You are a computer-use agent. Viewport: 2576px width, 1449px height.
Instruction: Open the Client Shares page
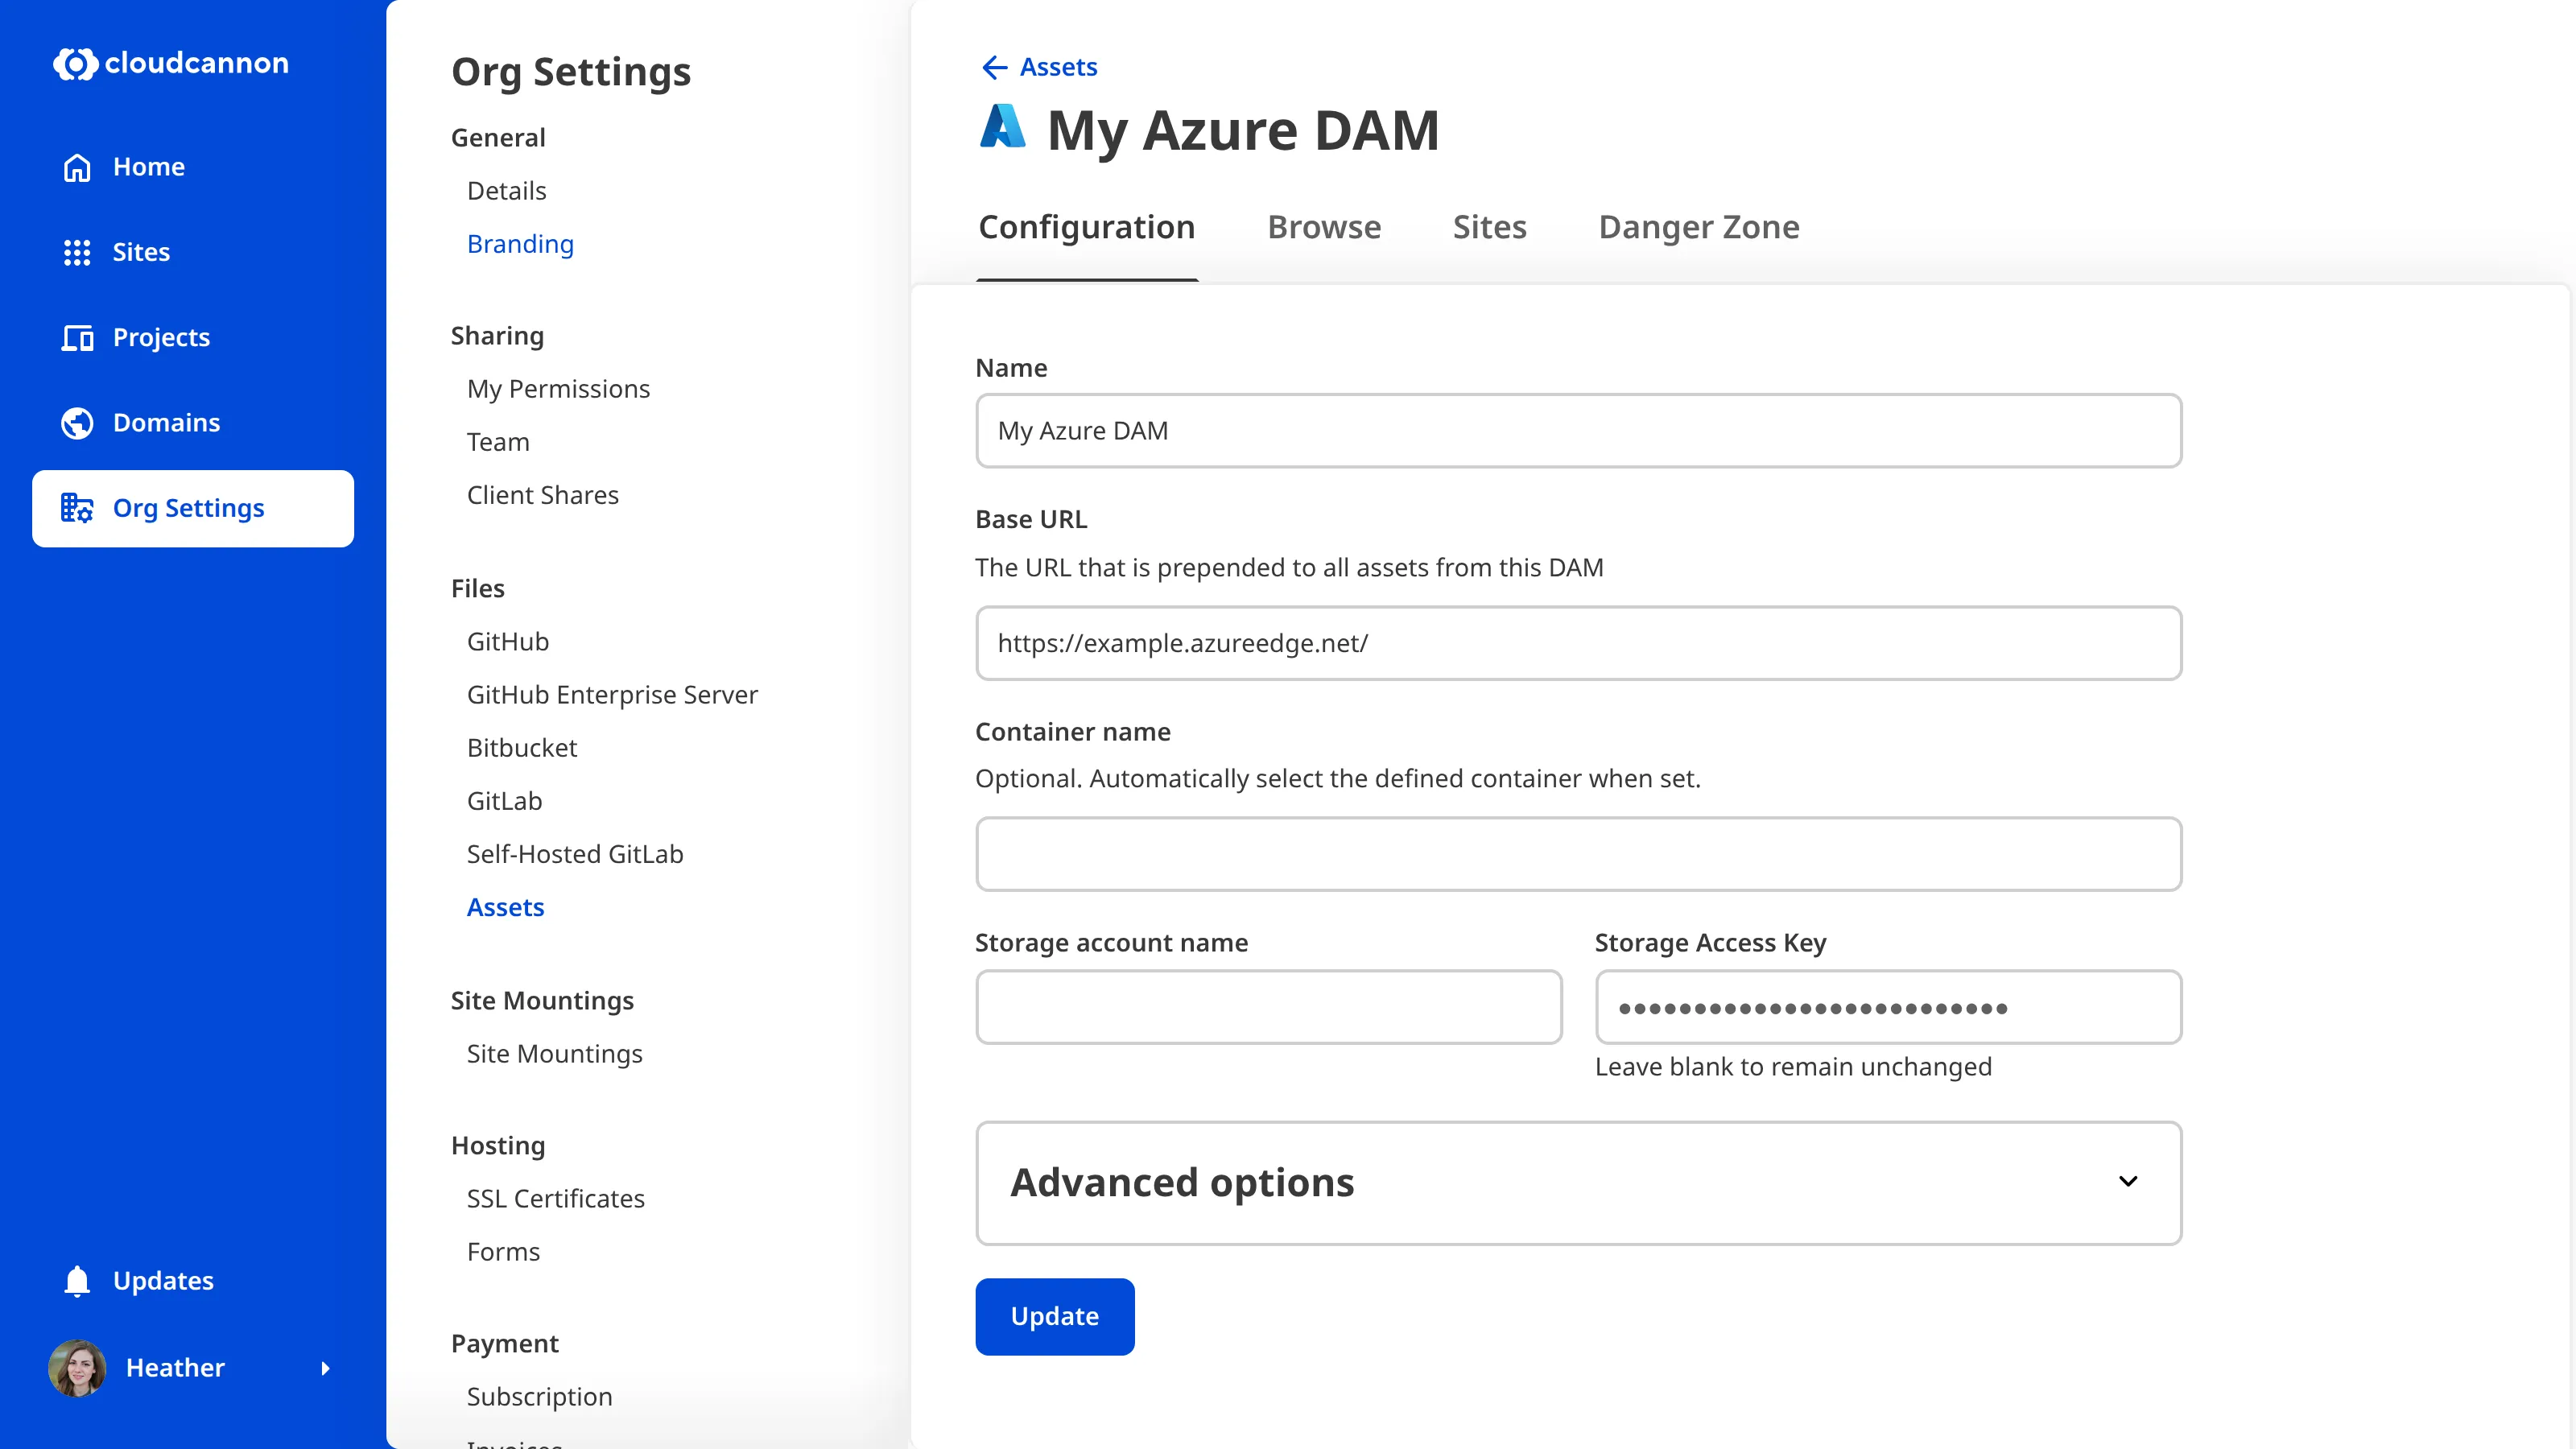543,494
